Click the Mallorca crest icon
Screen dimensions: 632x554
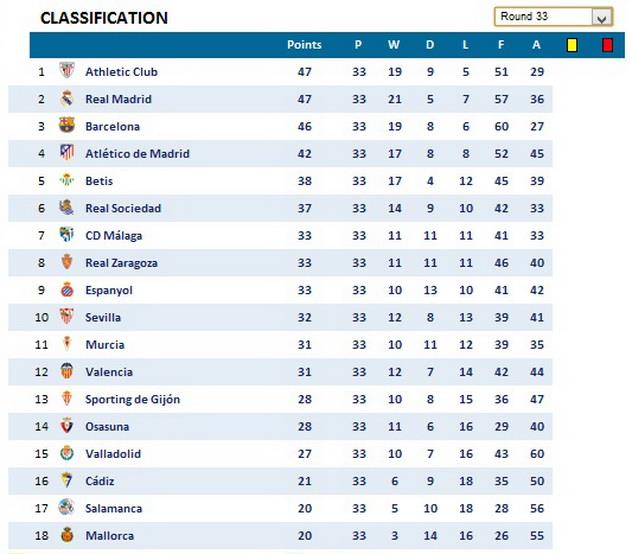click(67, 535)
